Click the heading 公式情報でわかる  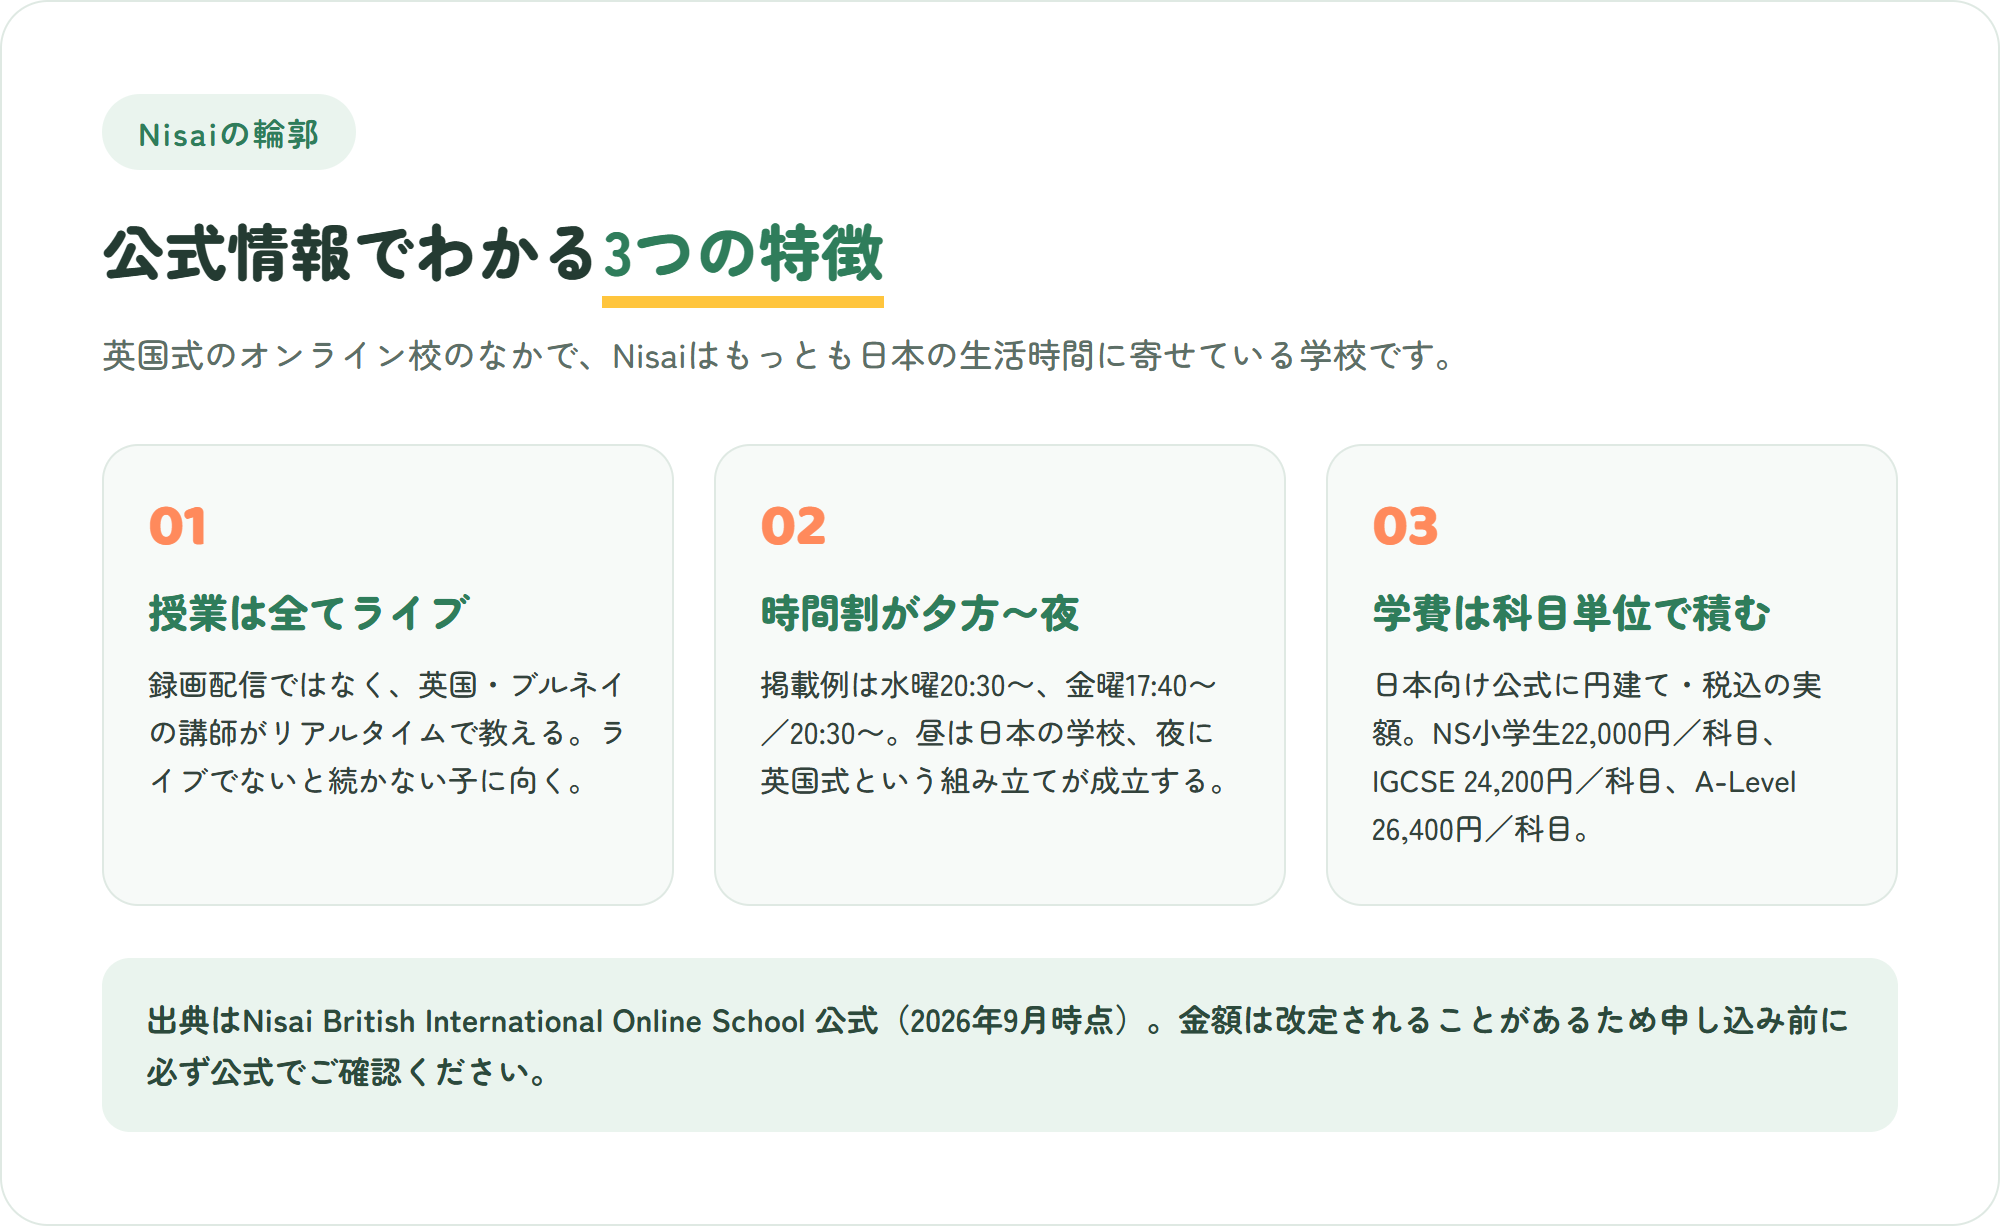pyautogui.click(x=351, y=253)
